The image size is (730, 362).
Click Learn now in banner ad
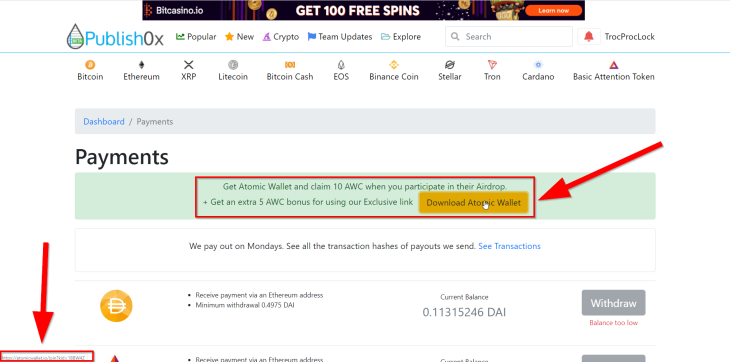[x=554, y=10]
